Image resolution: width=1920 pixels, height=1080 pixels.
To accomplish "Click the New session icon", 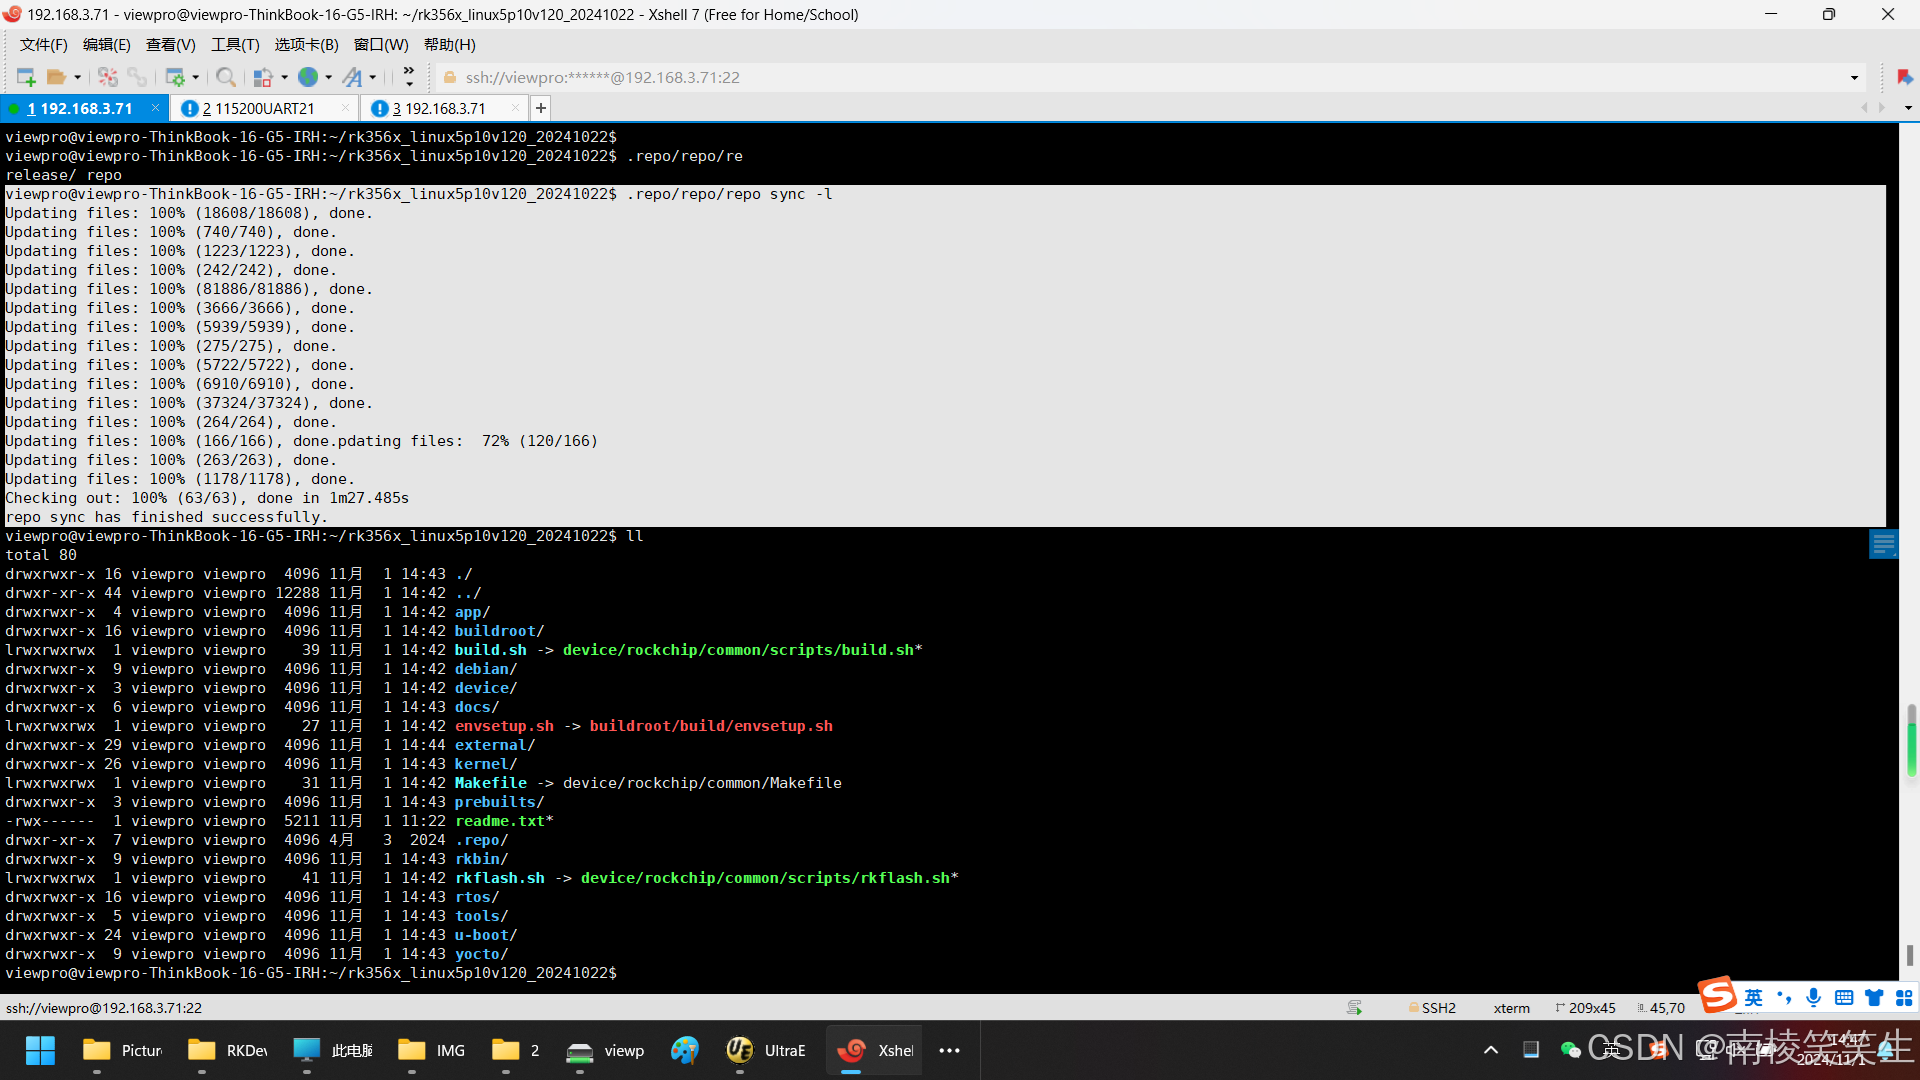I will point(26,77).
